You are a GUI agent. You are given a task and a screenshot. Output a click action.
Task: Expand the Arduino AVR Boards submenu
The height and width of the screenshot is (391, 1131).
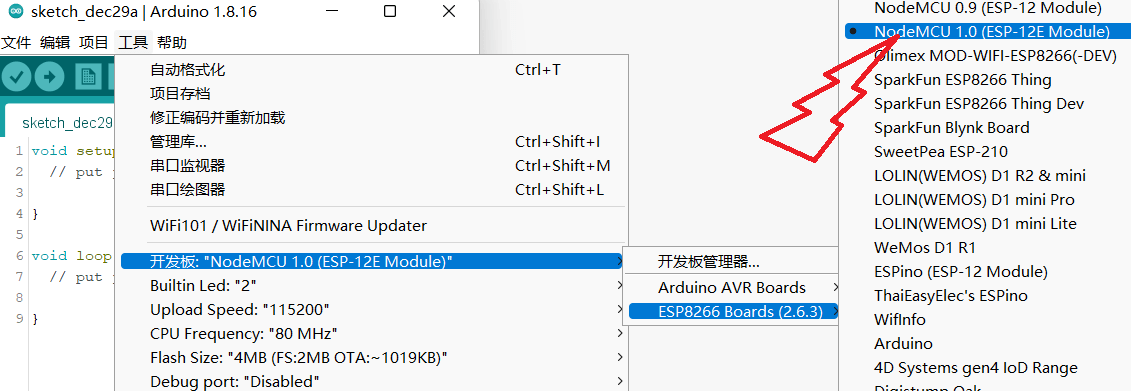tap(731, 287)
